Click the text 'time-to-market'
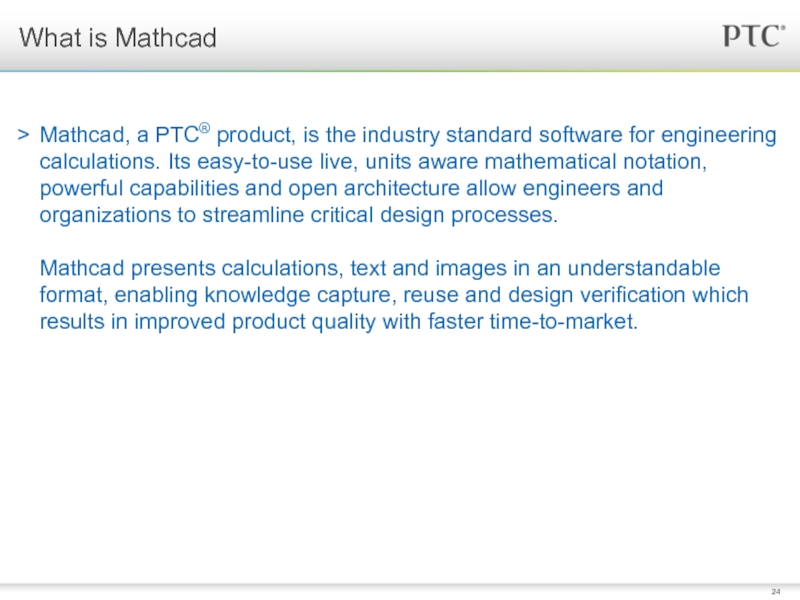The width and height of the screenshot is (800, 600). click(562, 322)
